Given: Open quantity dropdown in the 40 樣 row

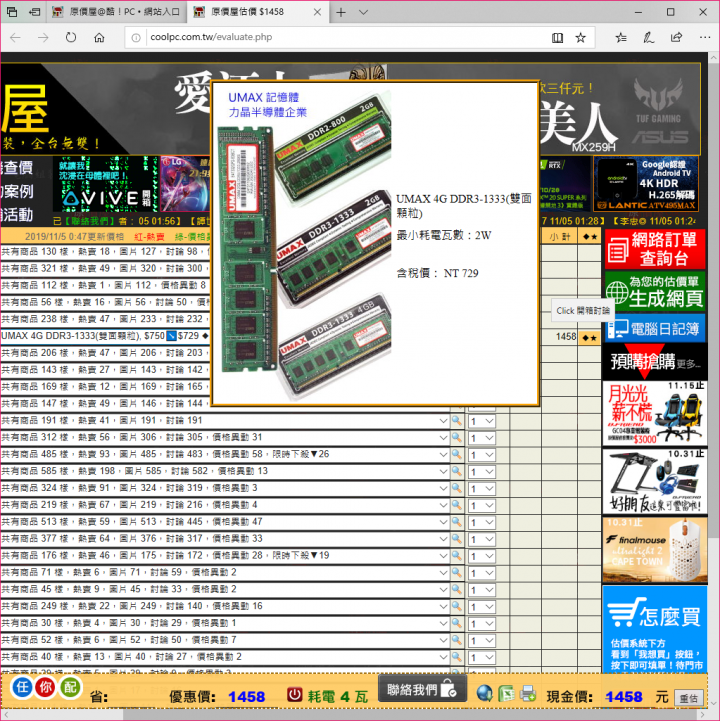Looking at the screenshot, I should [x=482, y=658].
